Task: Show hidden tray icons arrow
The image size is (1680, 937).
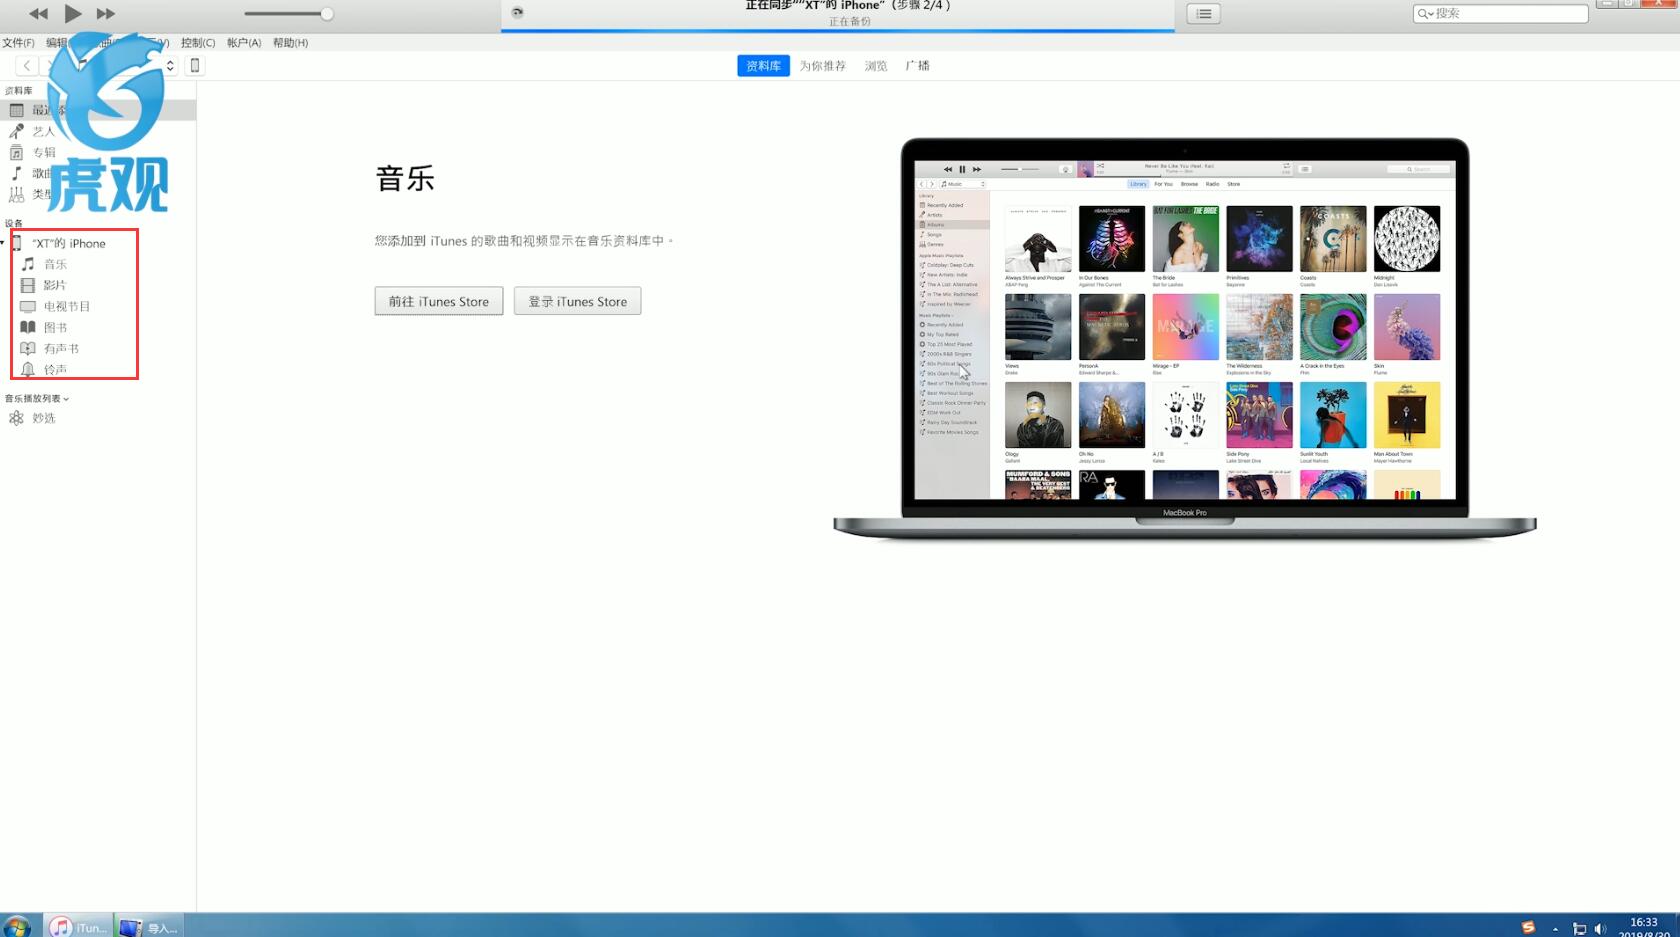Action: coord(1555,929)
